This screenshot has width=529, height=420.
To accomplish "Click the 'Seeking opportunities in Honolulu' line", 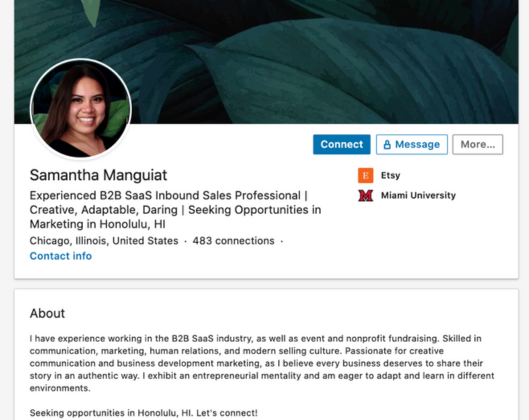I will (x=143, y=413).
